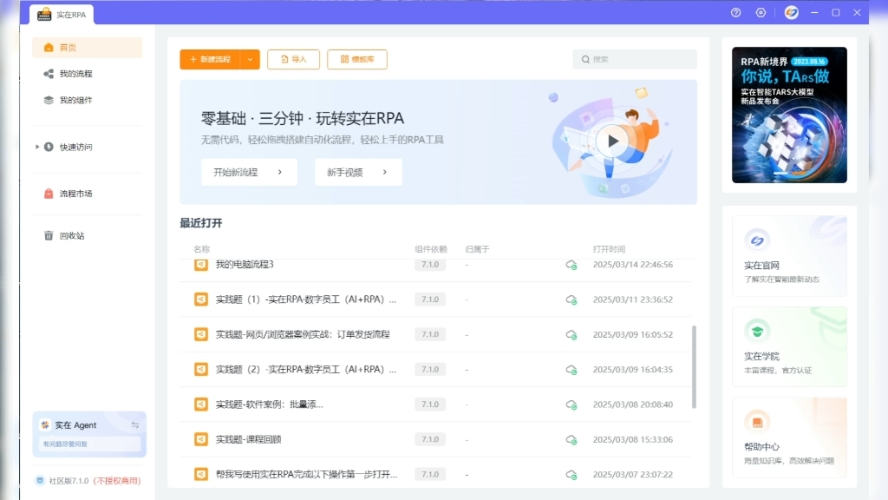Screen dimensions: 888x500
Task: Open the 帮助中心 card
Action: [789, 437]
